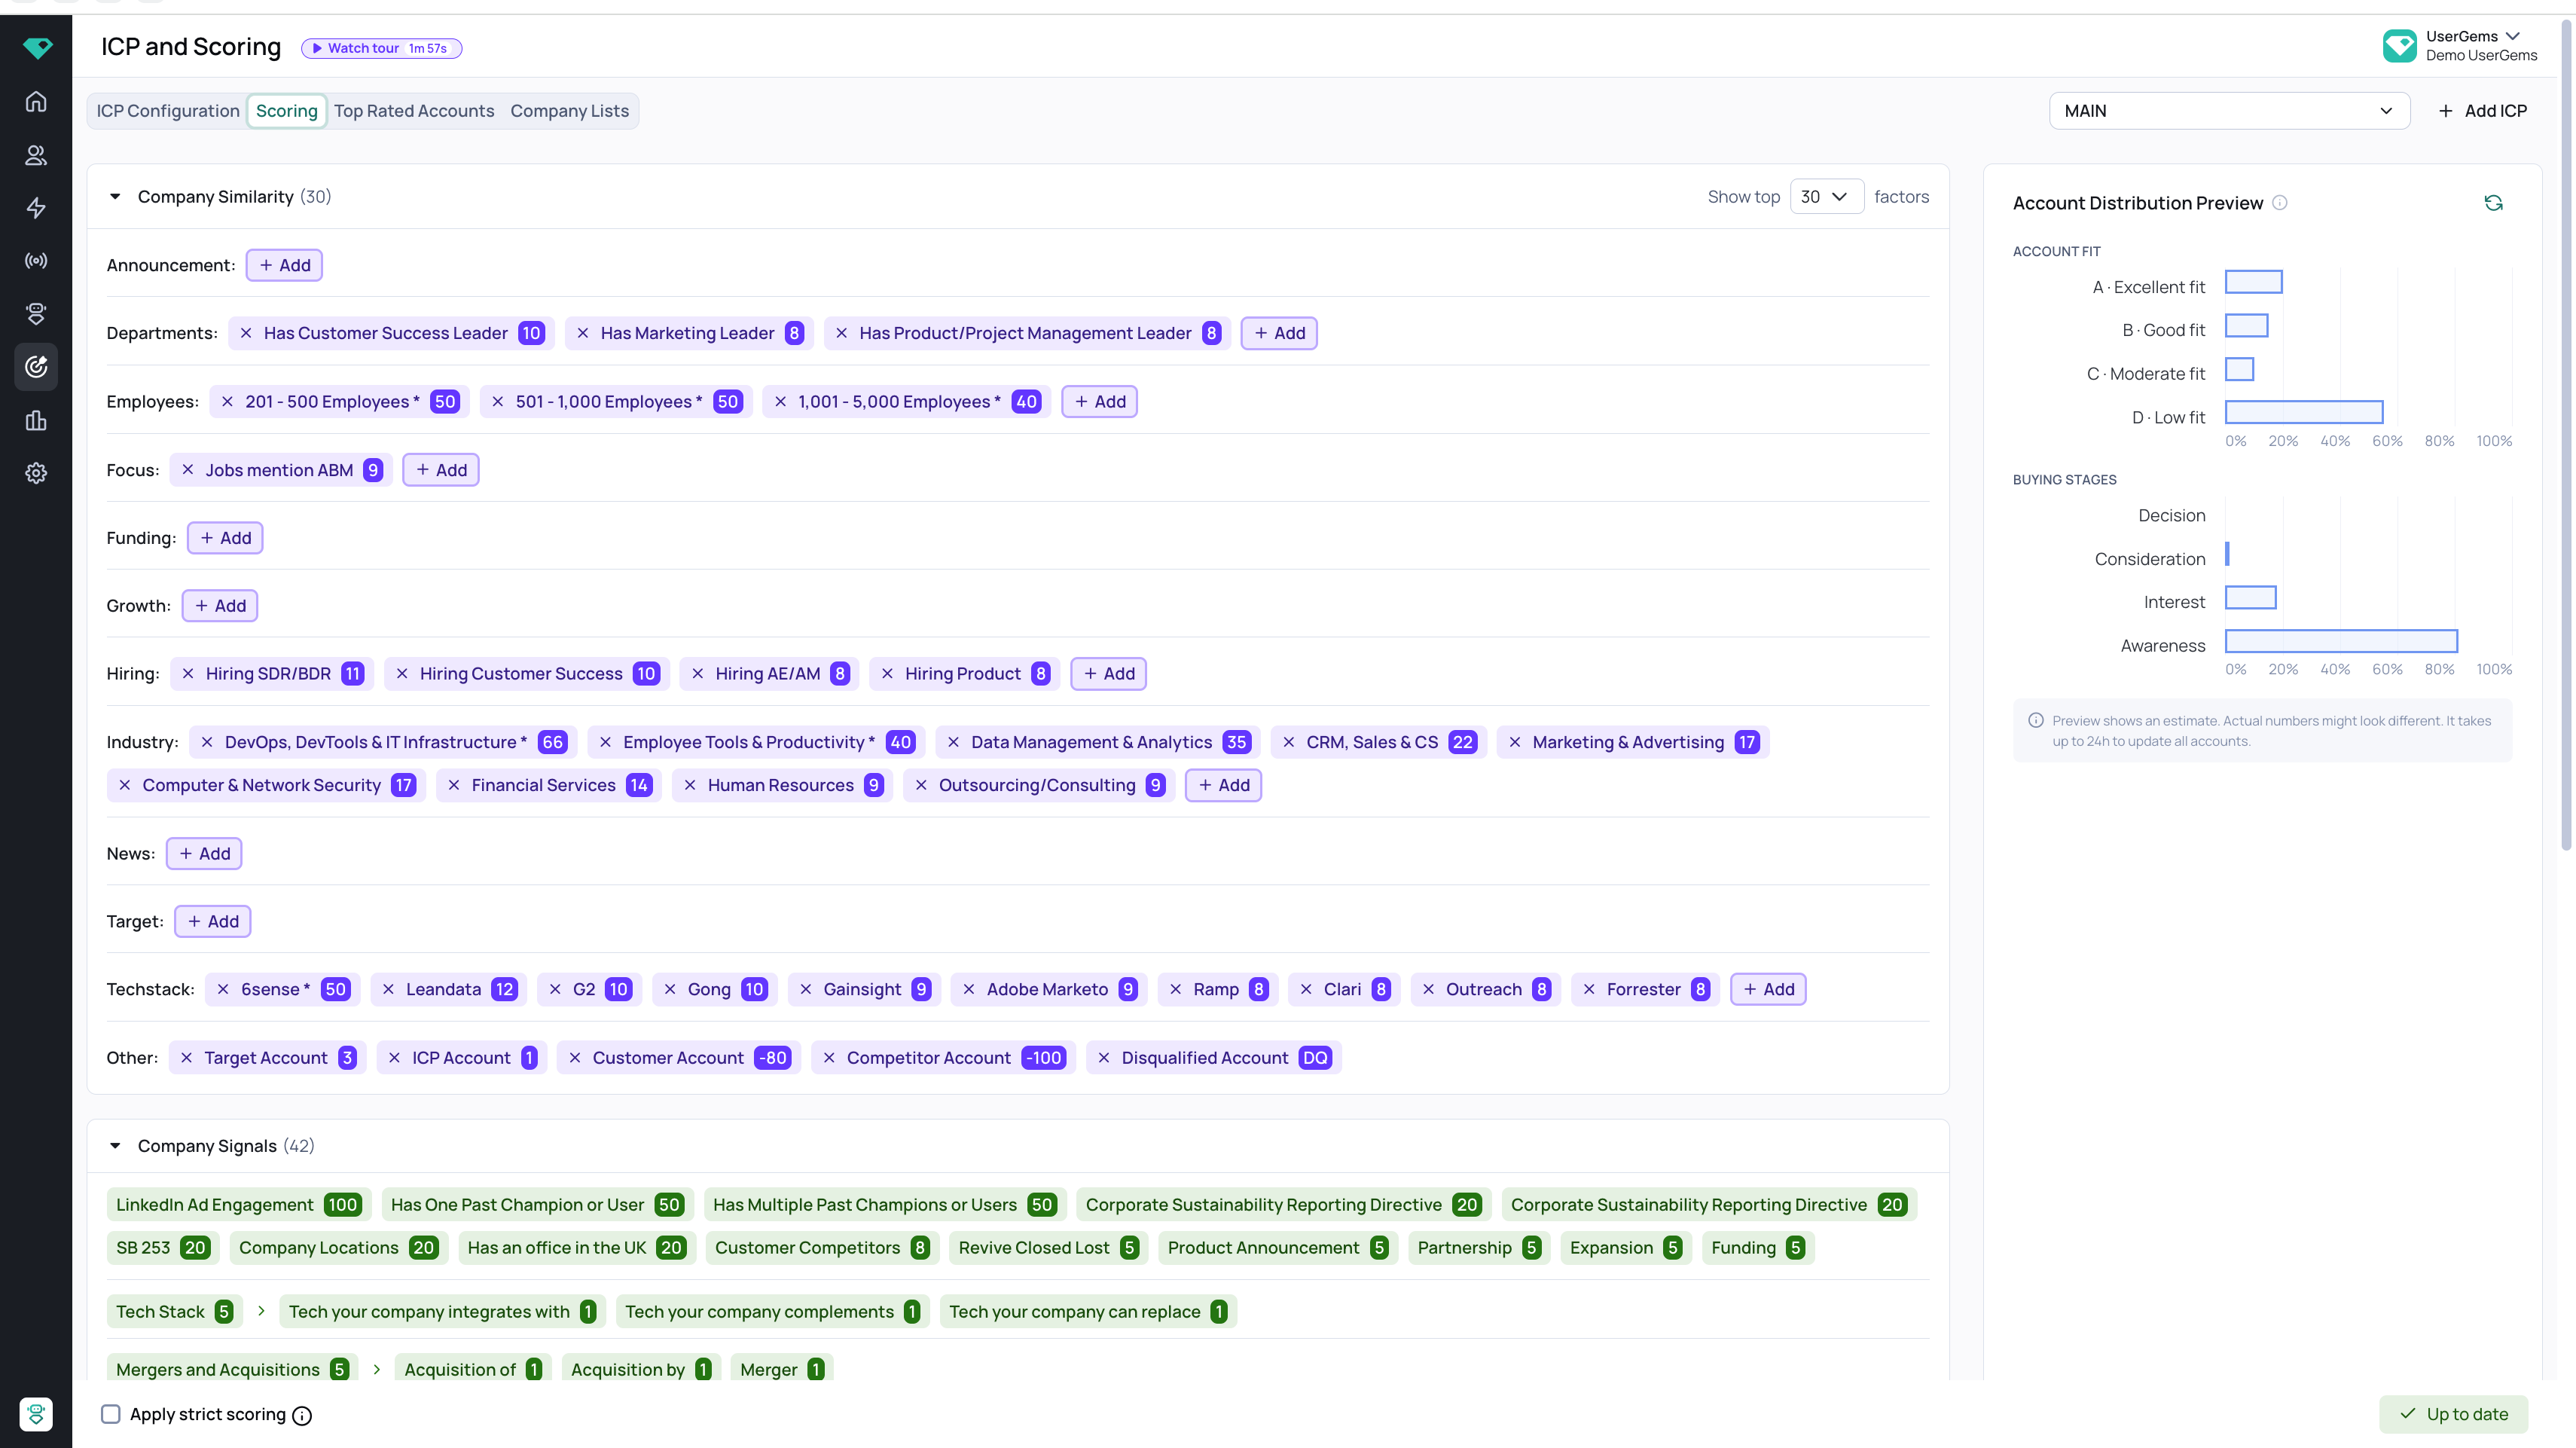Click the UserGems gem logo in sidebar
Image resolution: width=2576 pixels, height=1448 pixels.
coord(37,47)
